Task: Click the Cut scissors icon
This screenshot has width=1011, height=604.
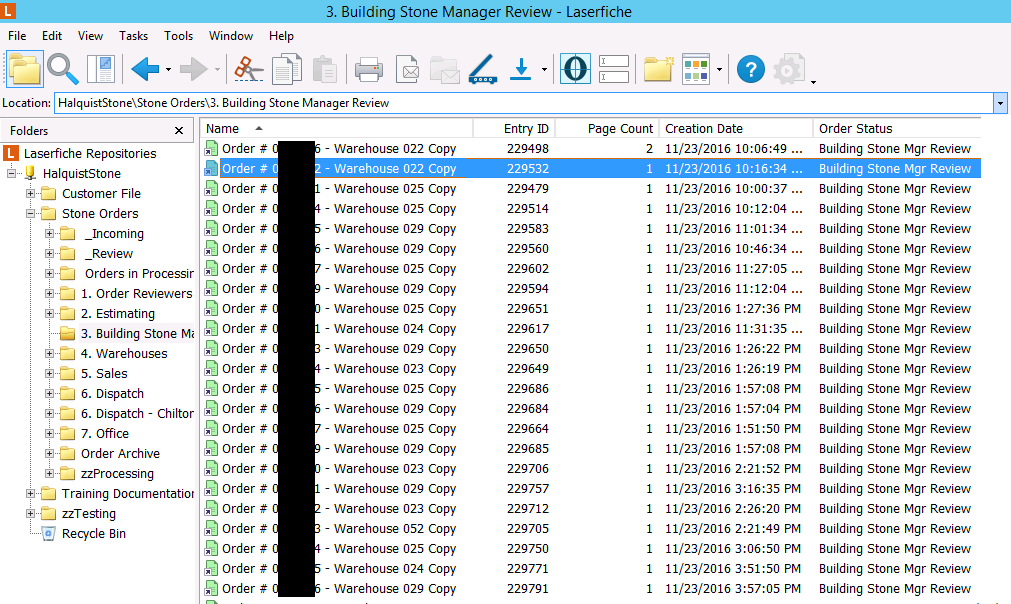Action: [x=249, y=69]
